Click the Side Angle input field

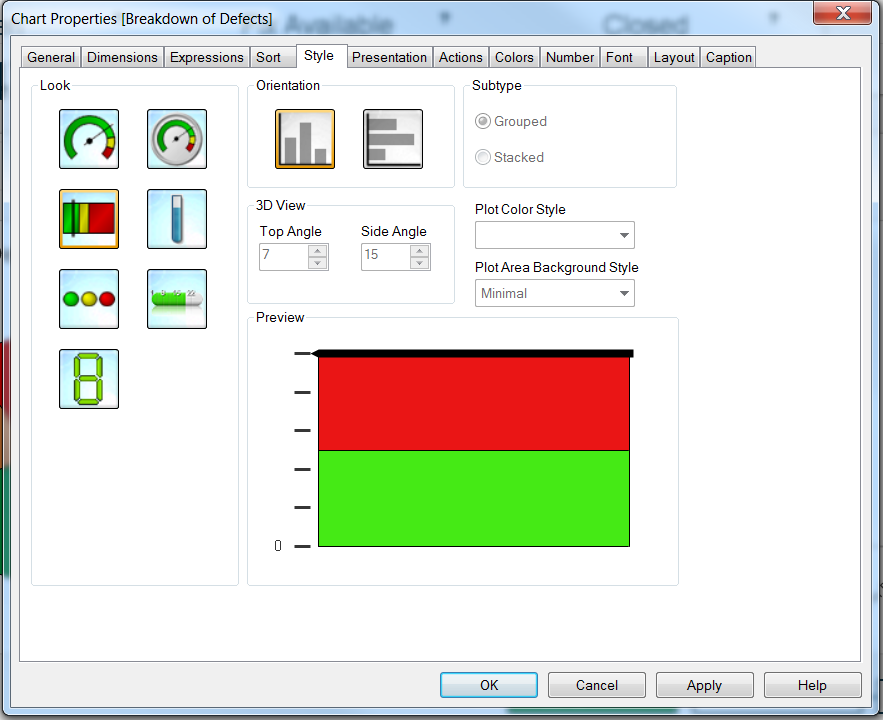386,257
